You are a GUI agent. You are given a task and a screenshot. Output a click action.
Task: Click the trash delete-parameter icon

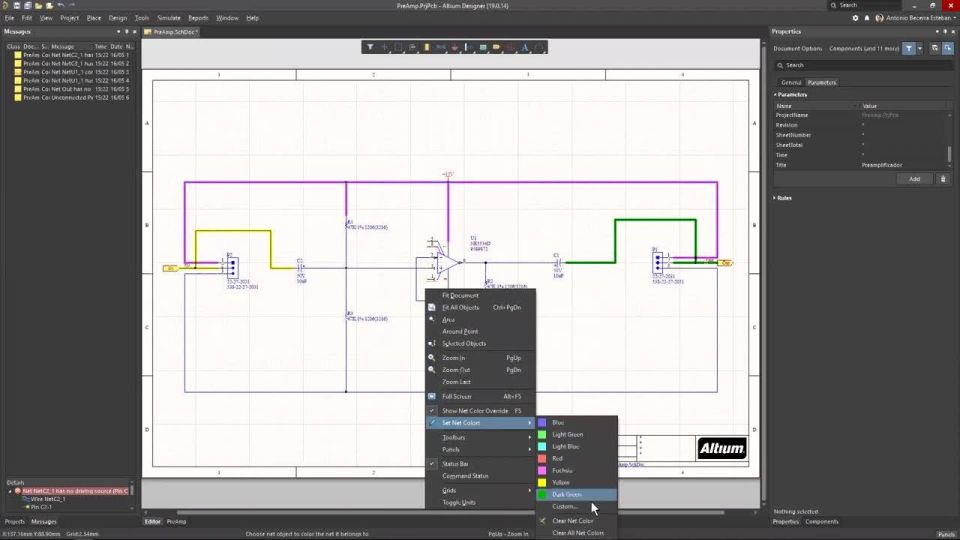943,179
